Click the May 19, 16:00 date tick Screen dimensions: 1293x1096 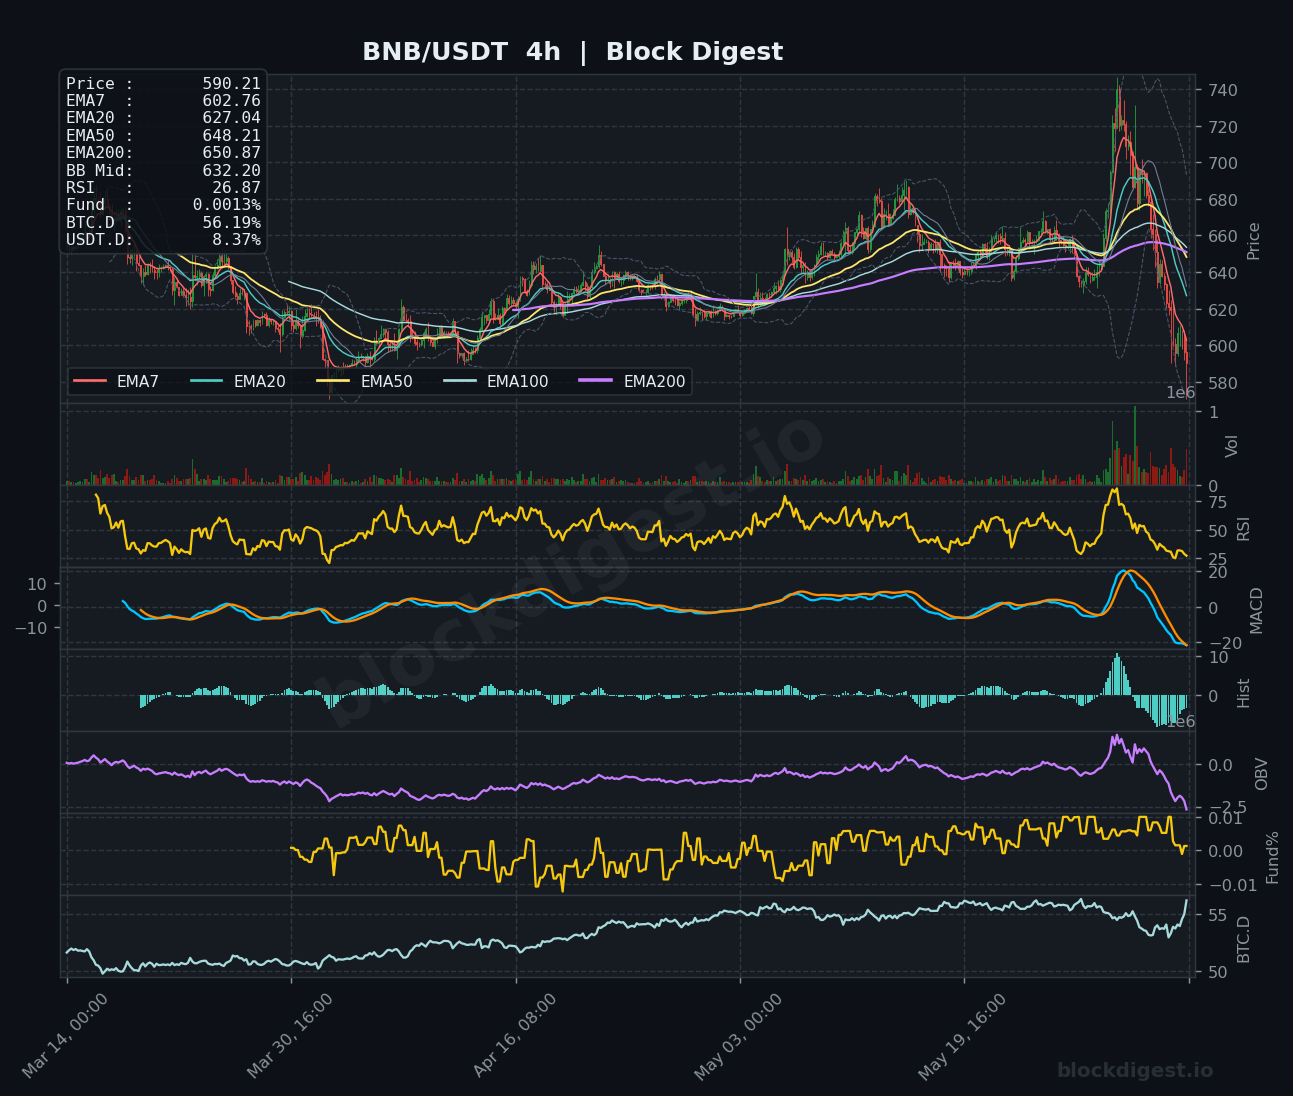tap(964, 1036)
